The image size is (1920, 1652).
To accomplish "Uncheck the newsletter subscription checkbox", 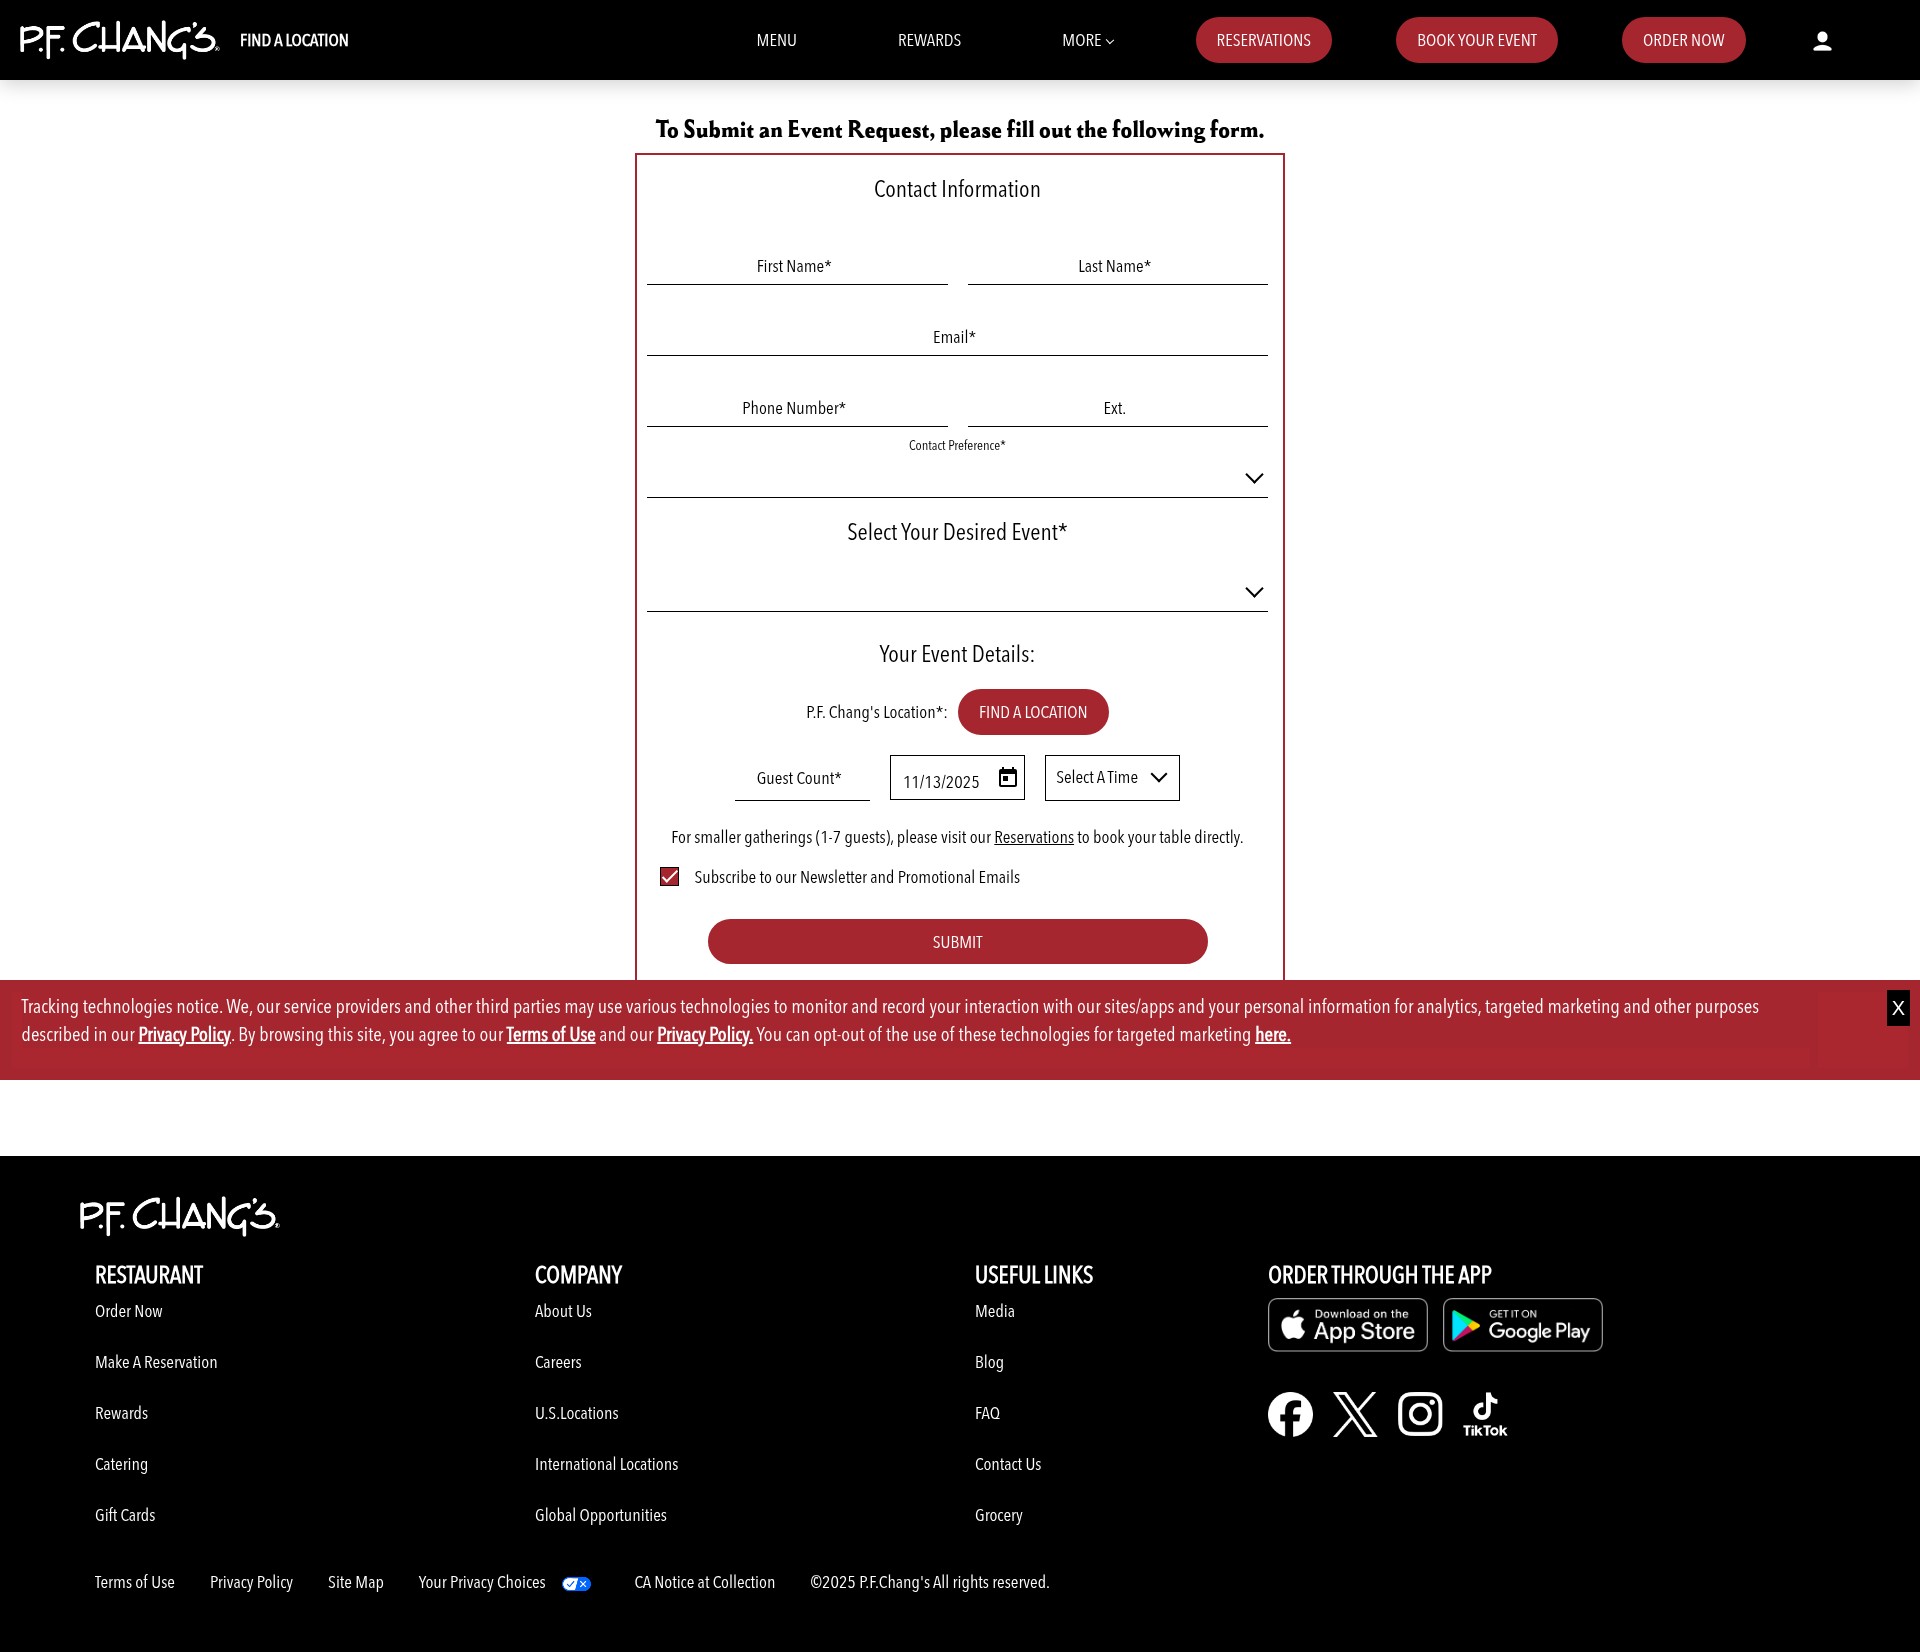I will click(670, 877).
